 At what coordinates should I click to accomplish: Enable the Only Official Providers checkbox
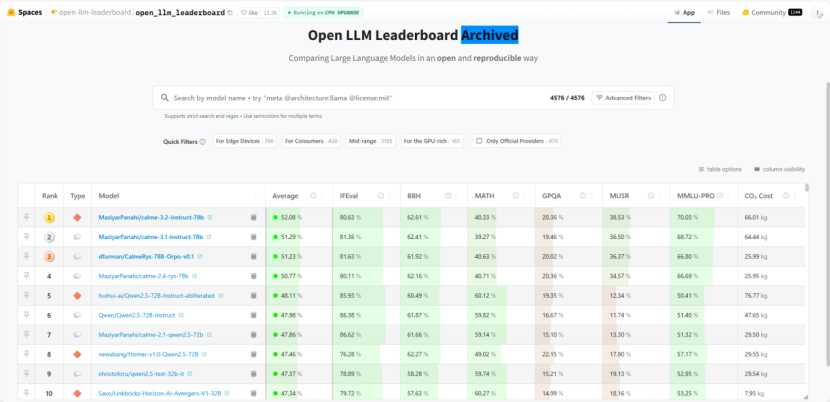point(479,141)
